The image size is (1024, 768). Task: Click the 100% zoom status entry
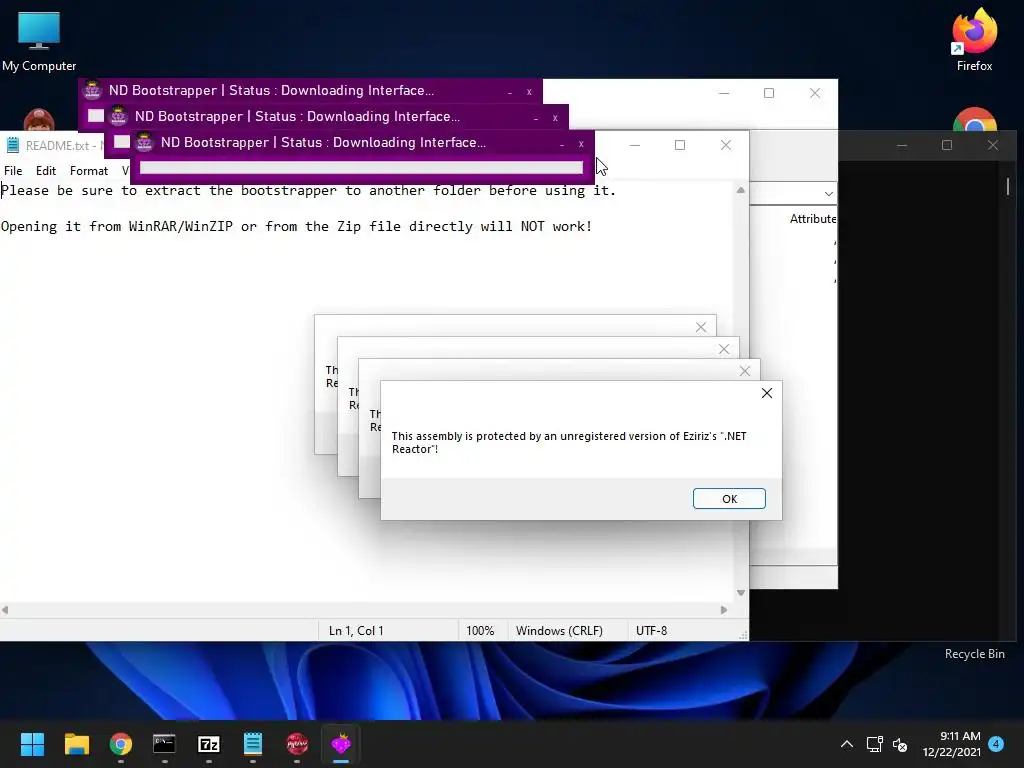480,631
